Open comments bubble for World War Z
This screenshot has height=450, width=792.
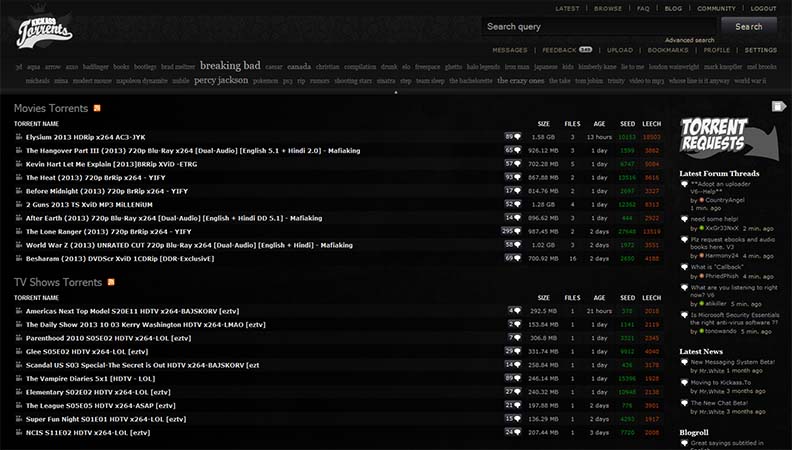513,245
